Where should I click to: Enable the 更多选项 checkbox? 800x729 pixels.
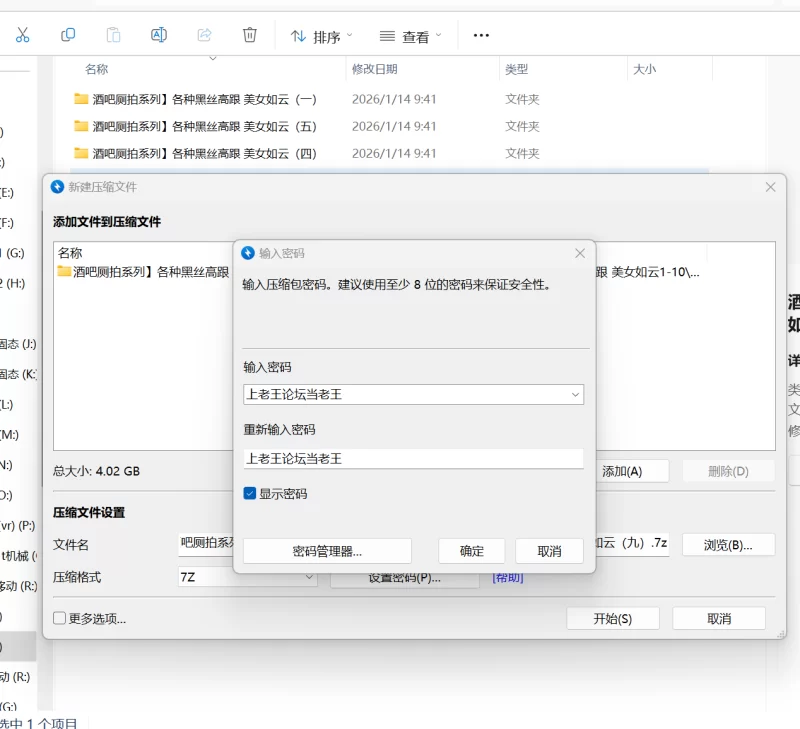pos(60,618)
